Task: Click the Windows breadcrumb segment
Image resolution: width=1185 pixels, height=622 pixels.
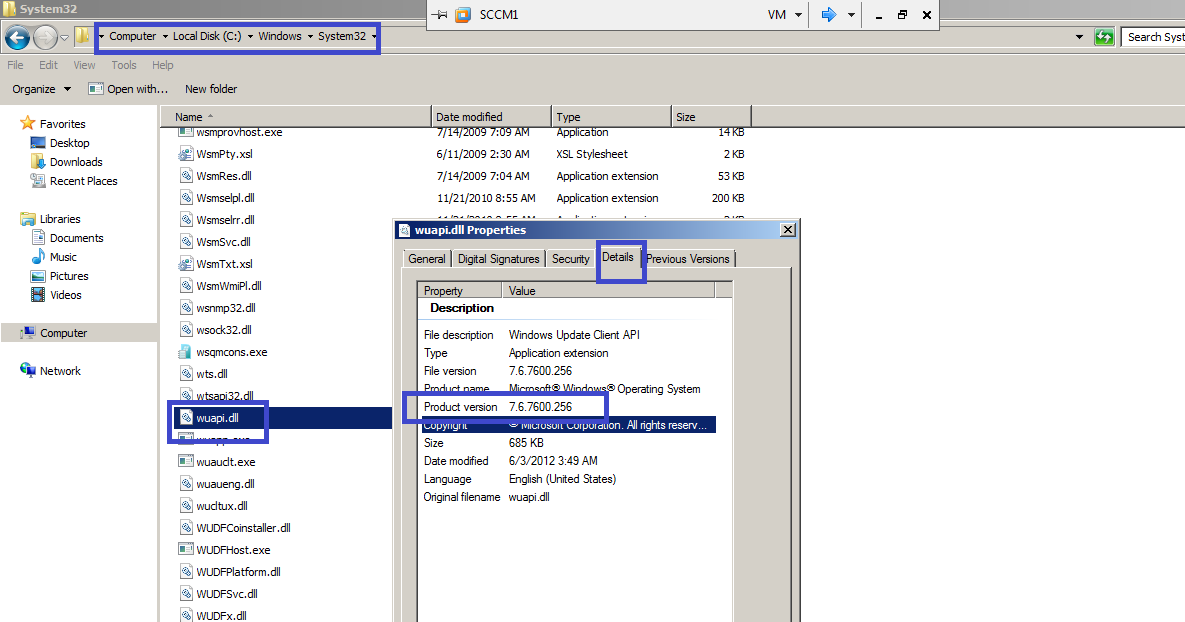Action: (x=280, y=36)
